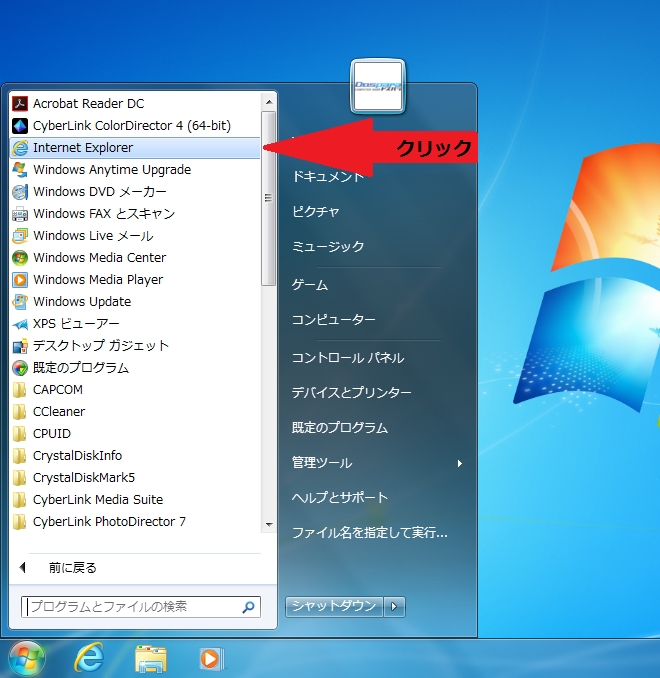Open Internet Explorer from the taskbar
The height and width of the screenshot is (678, 660).
coord(89,658)
